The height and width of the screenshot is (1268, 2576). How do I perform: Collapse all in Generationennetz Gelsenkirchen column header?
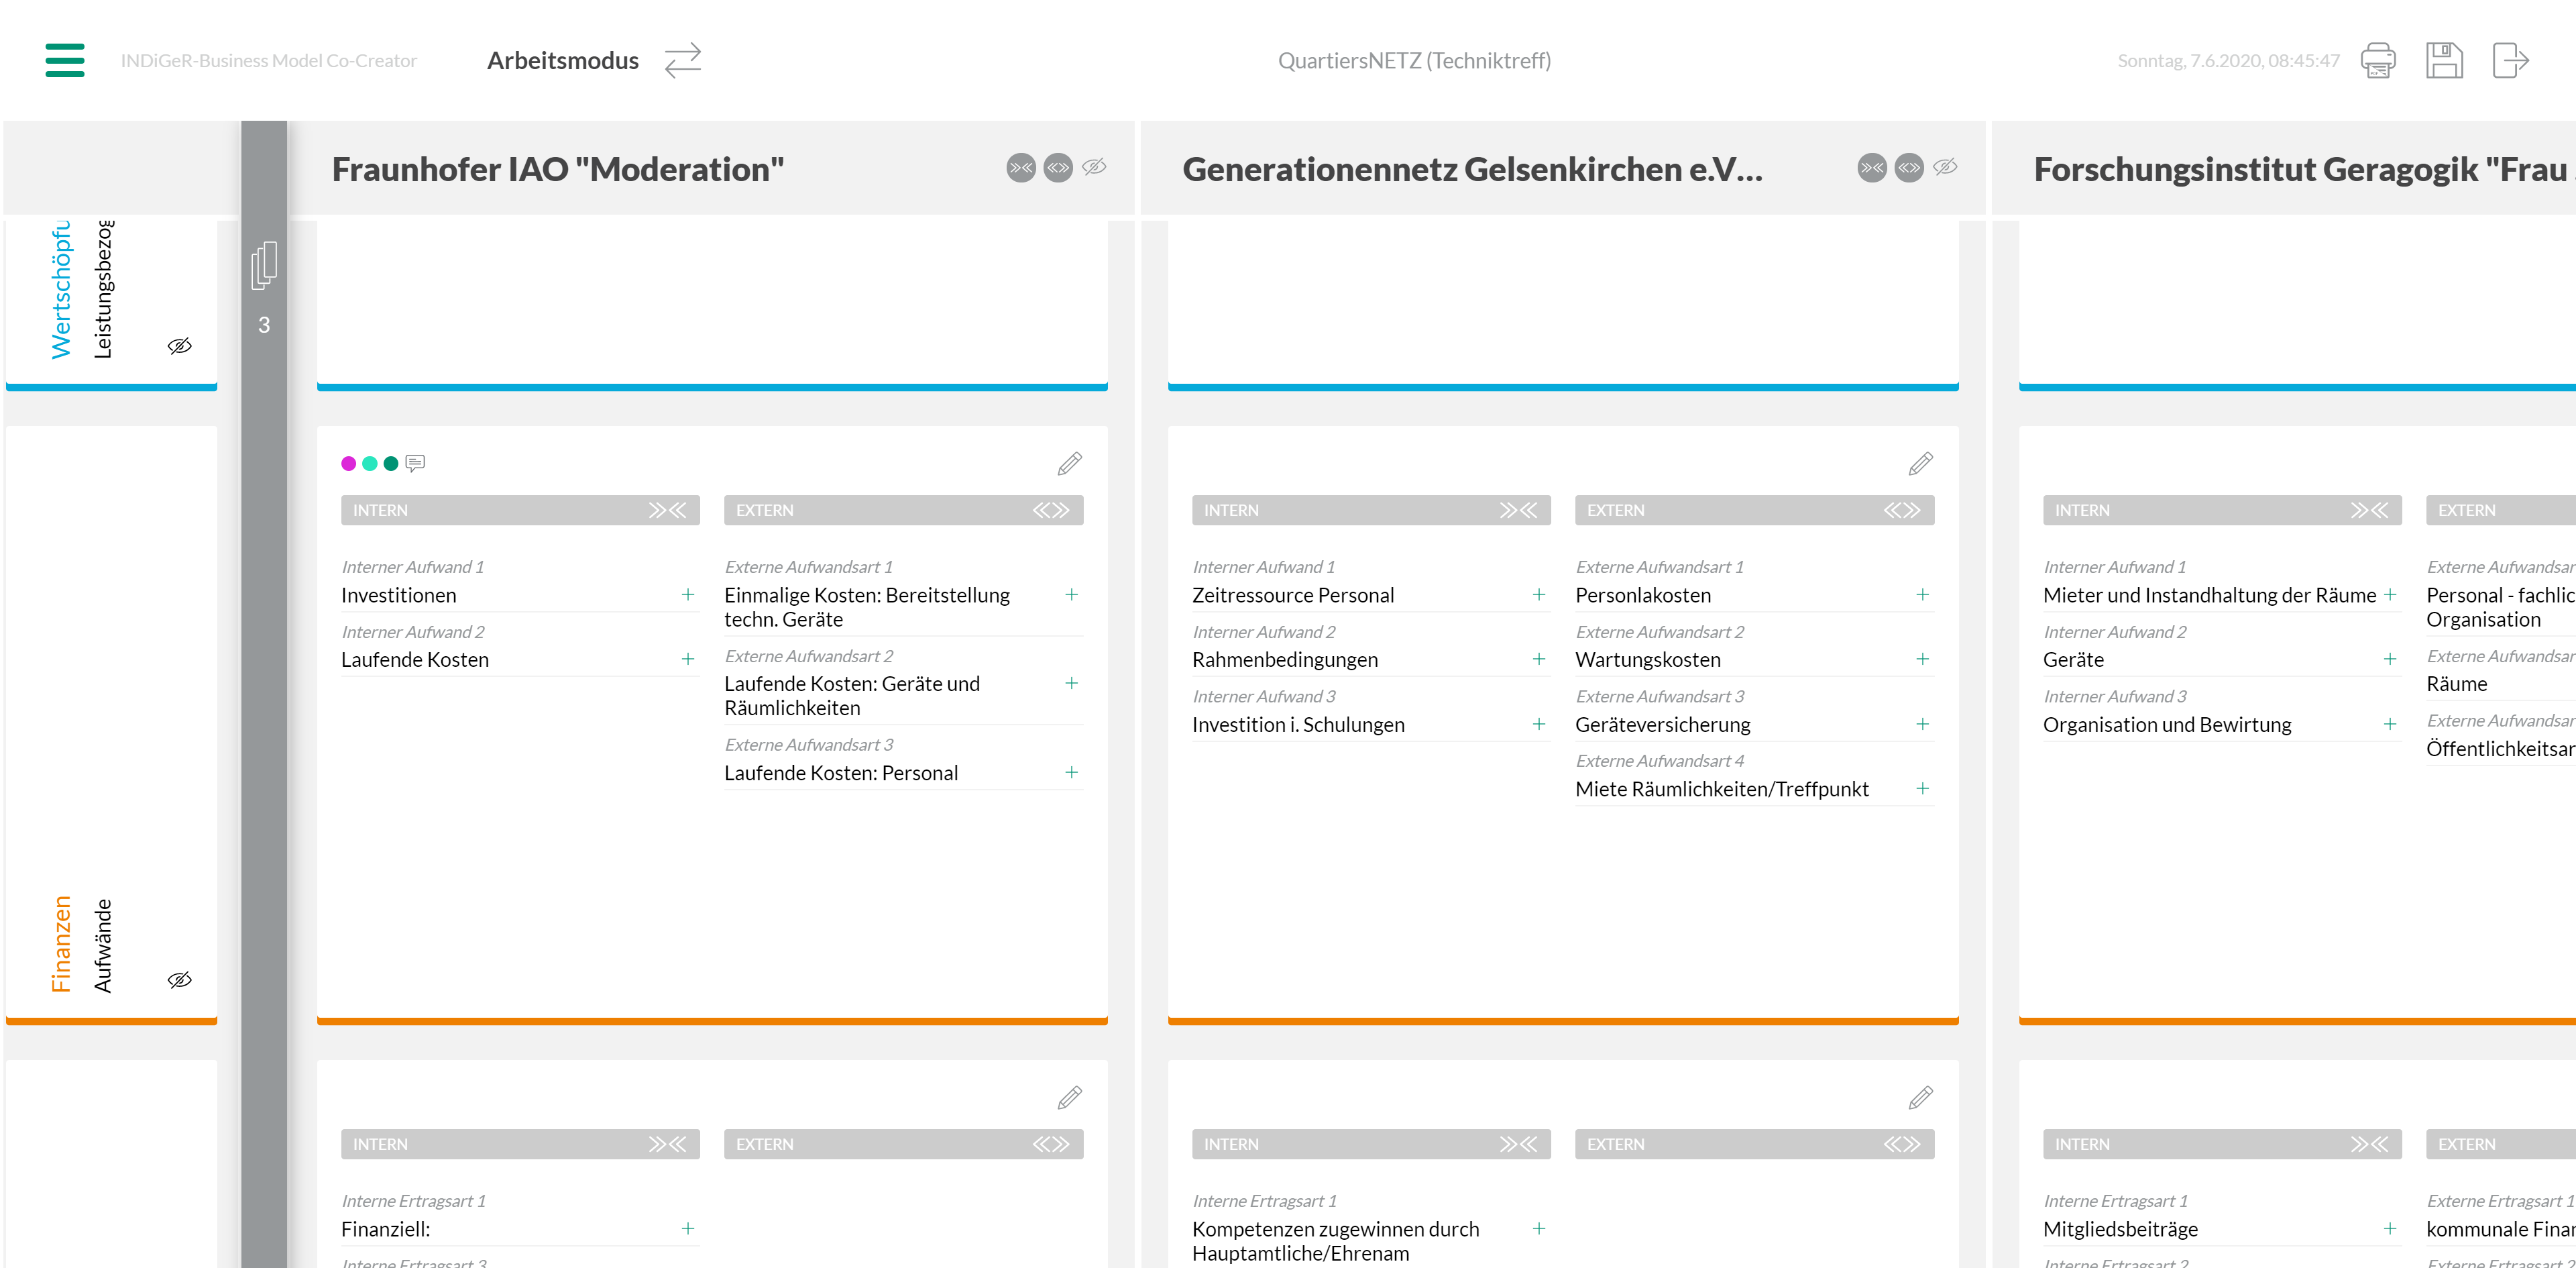[1872, 168]
